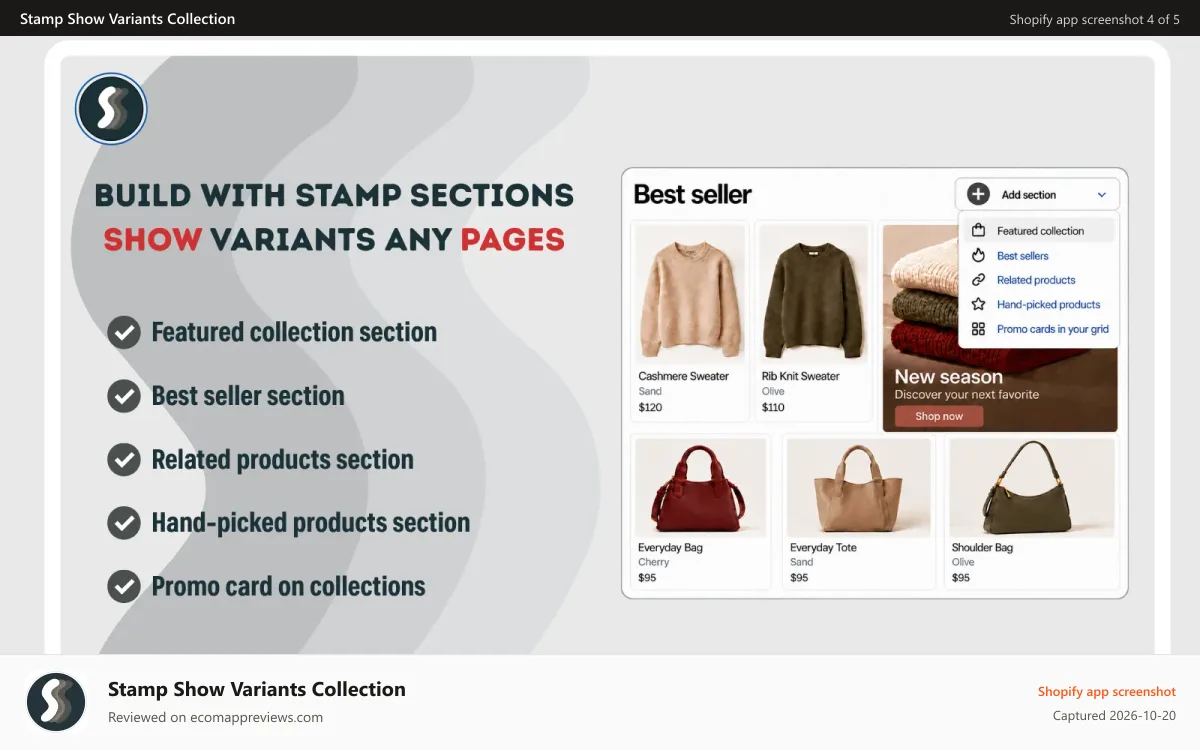Image resolution: width=1200 pixels, height=750 pixels.
Task: Click the Best seller heading
Action: 692,194
